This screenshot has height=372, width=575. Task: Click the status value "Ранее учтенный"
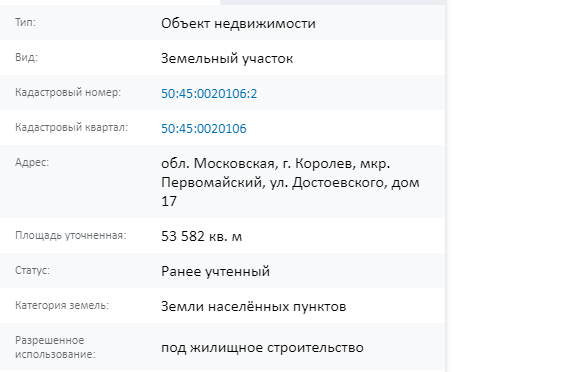click(x=215, y=271)
